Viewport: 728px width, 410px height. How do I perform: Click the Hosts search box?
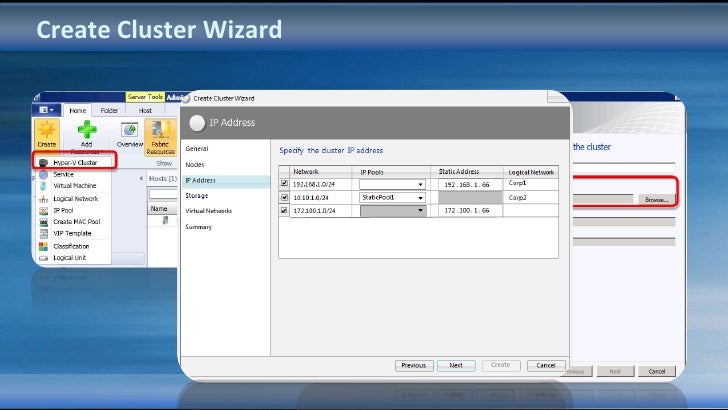tap(163, 193)
